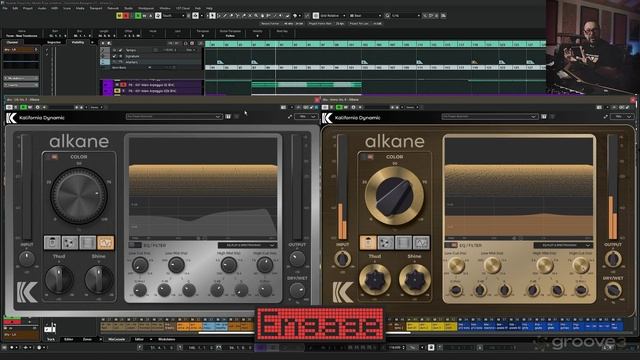Click INPUT knob in silver Alkane
The height and width of the screenshot is (360, 640).
coord(27,259)
